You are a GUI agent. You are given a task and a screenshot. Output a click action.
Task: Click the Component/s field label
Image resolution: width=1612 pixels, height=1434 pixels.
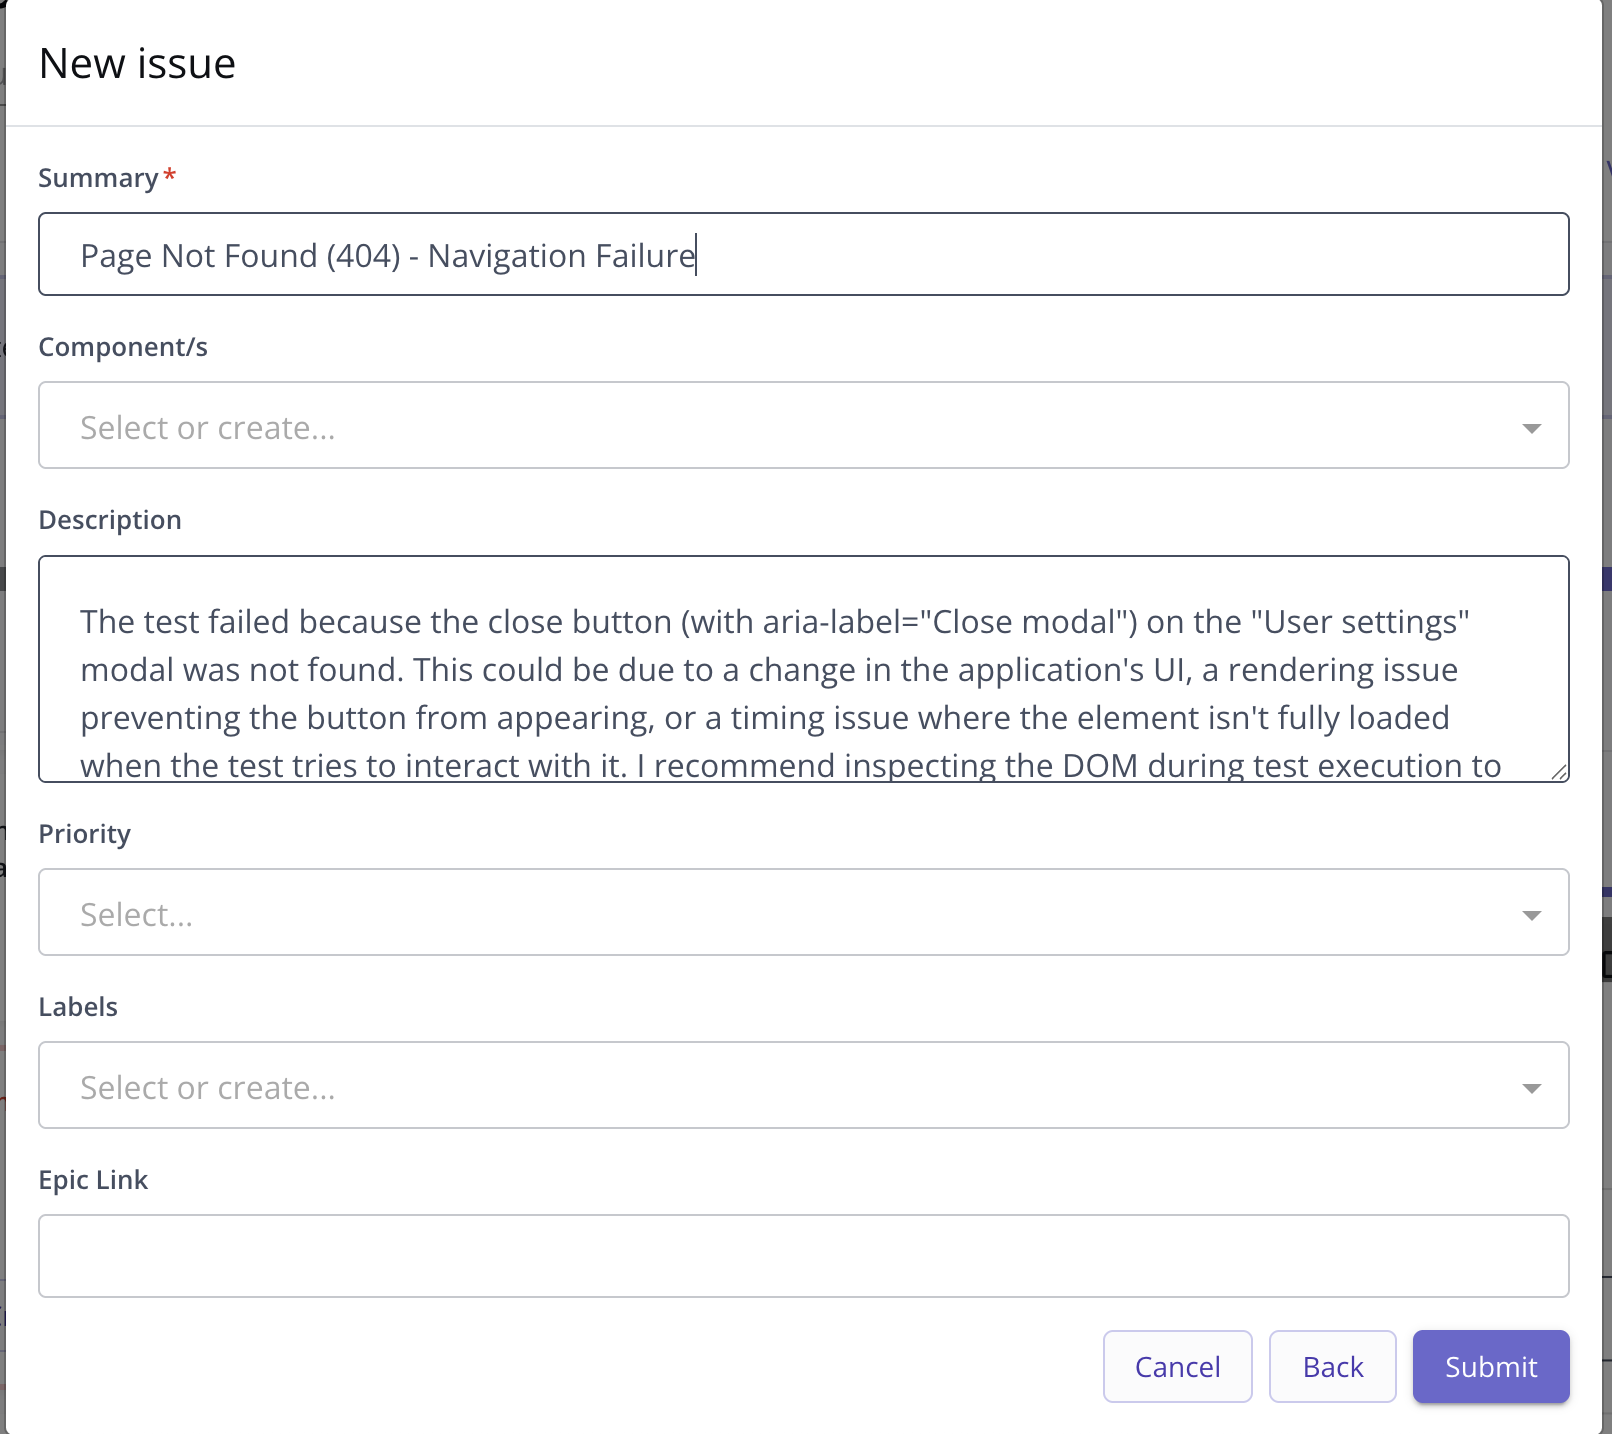[x=123, y=347]
